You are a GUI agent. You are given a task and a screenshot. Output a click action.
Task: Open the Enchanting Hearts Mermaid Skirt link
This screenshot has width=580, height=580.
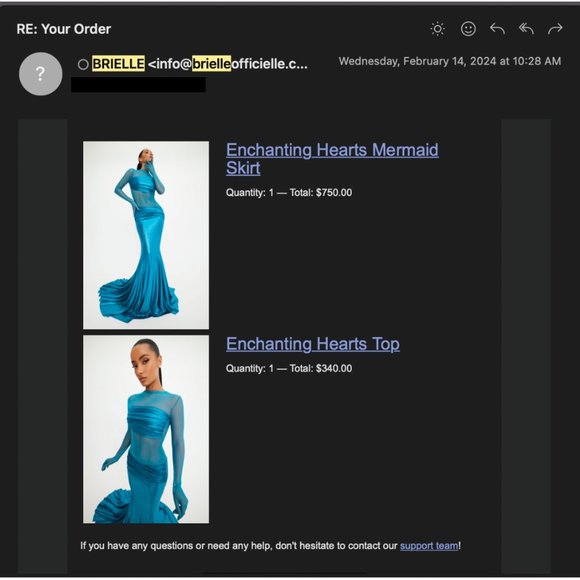[332, 159]
